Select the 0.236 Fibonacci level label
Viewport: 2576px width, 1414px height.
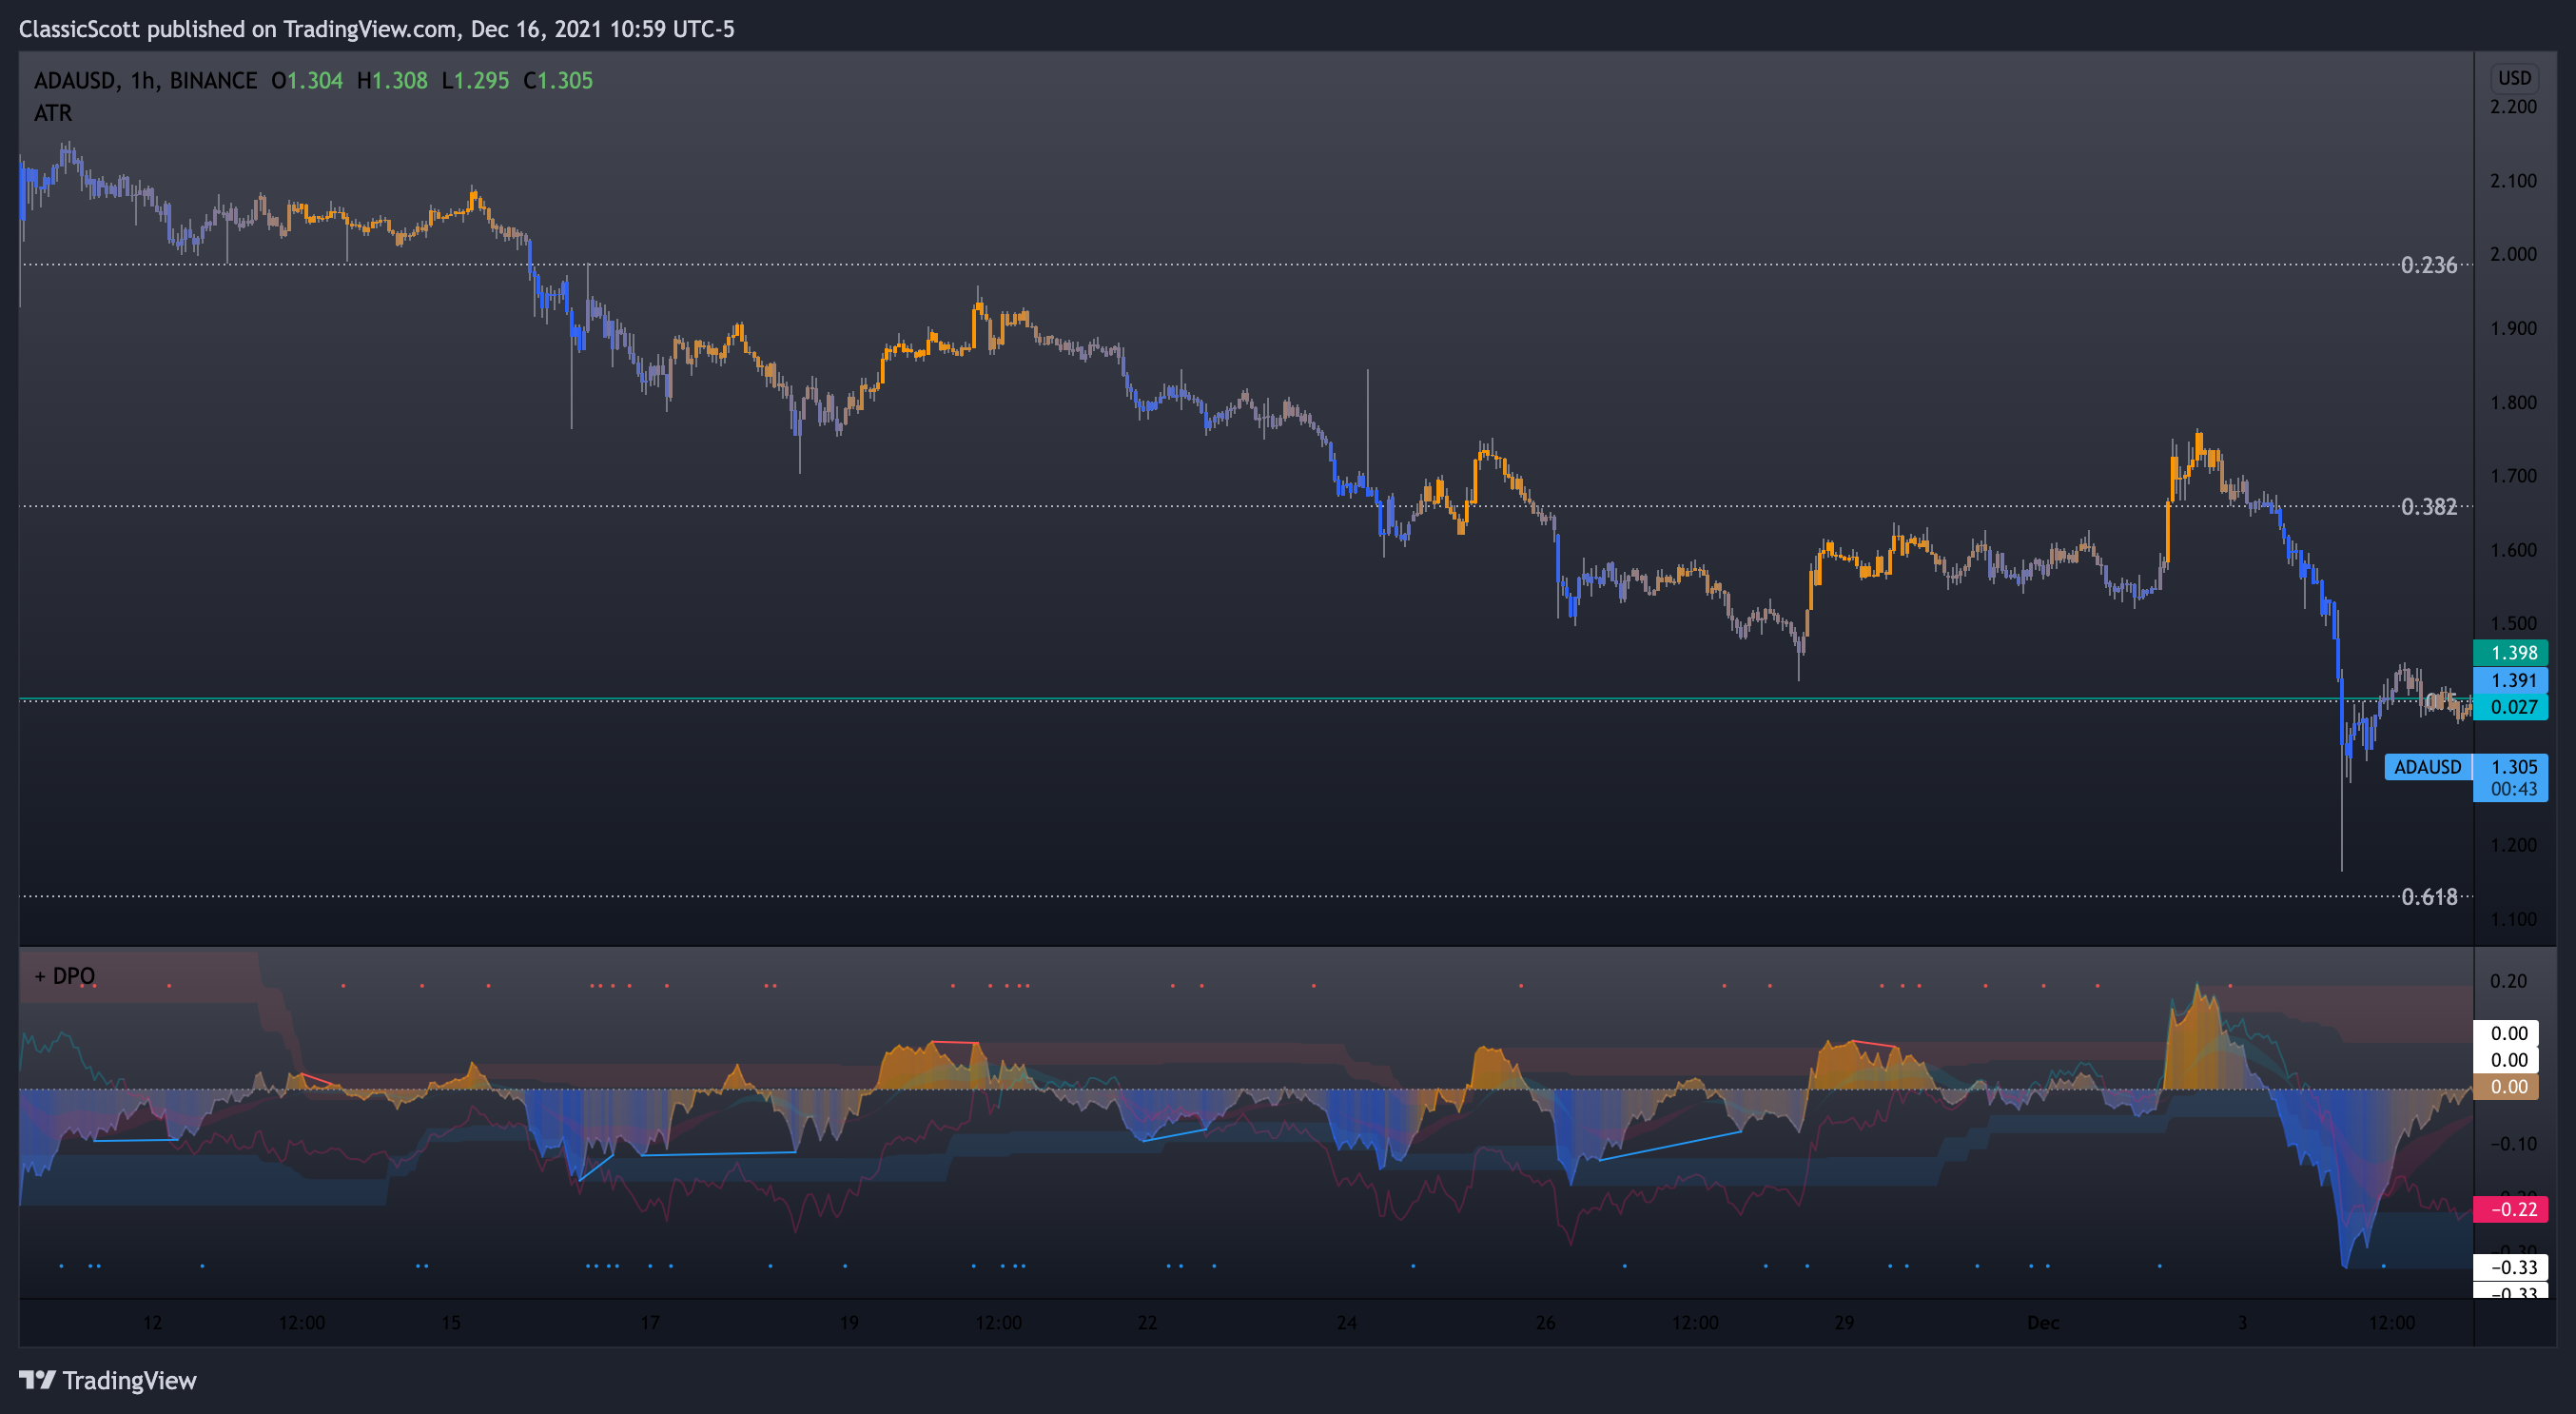click(x=2428, y=265)
